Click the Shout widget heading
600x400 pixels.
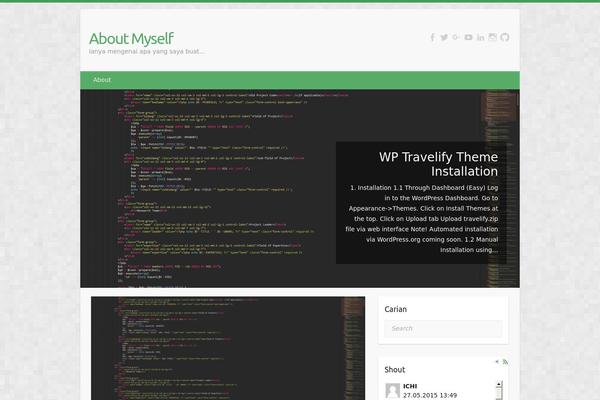tap(395, 370)
